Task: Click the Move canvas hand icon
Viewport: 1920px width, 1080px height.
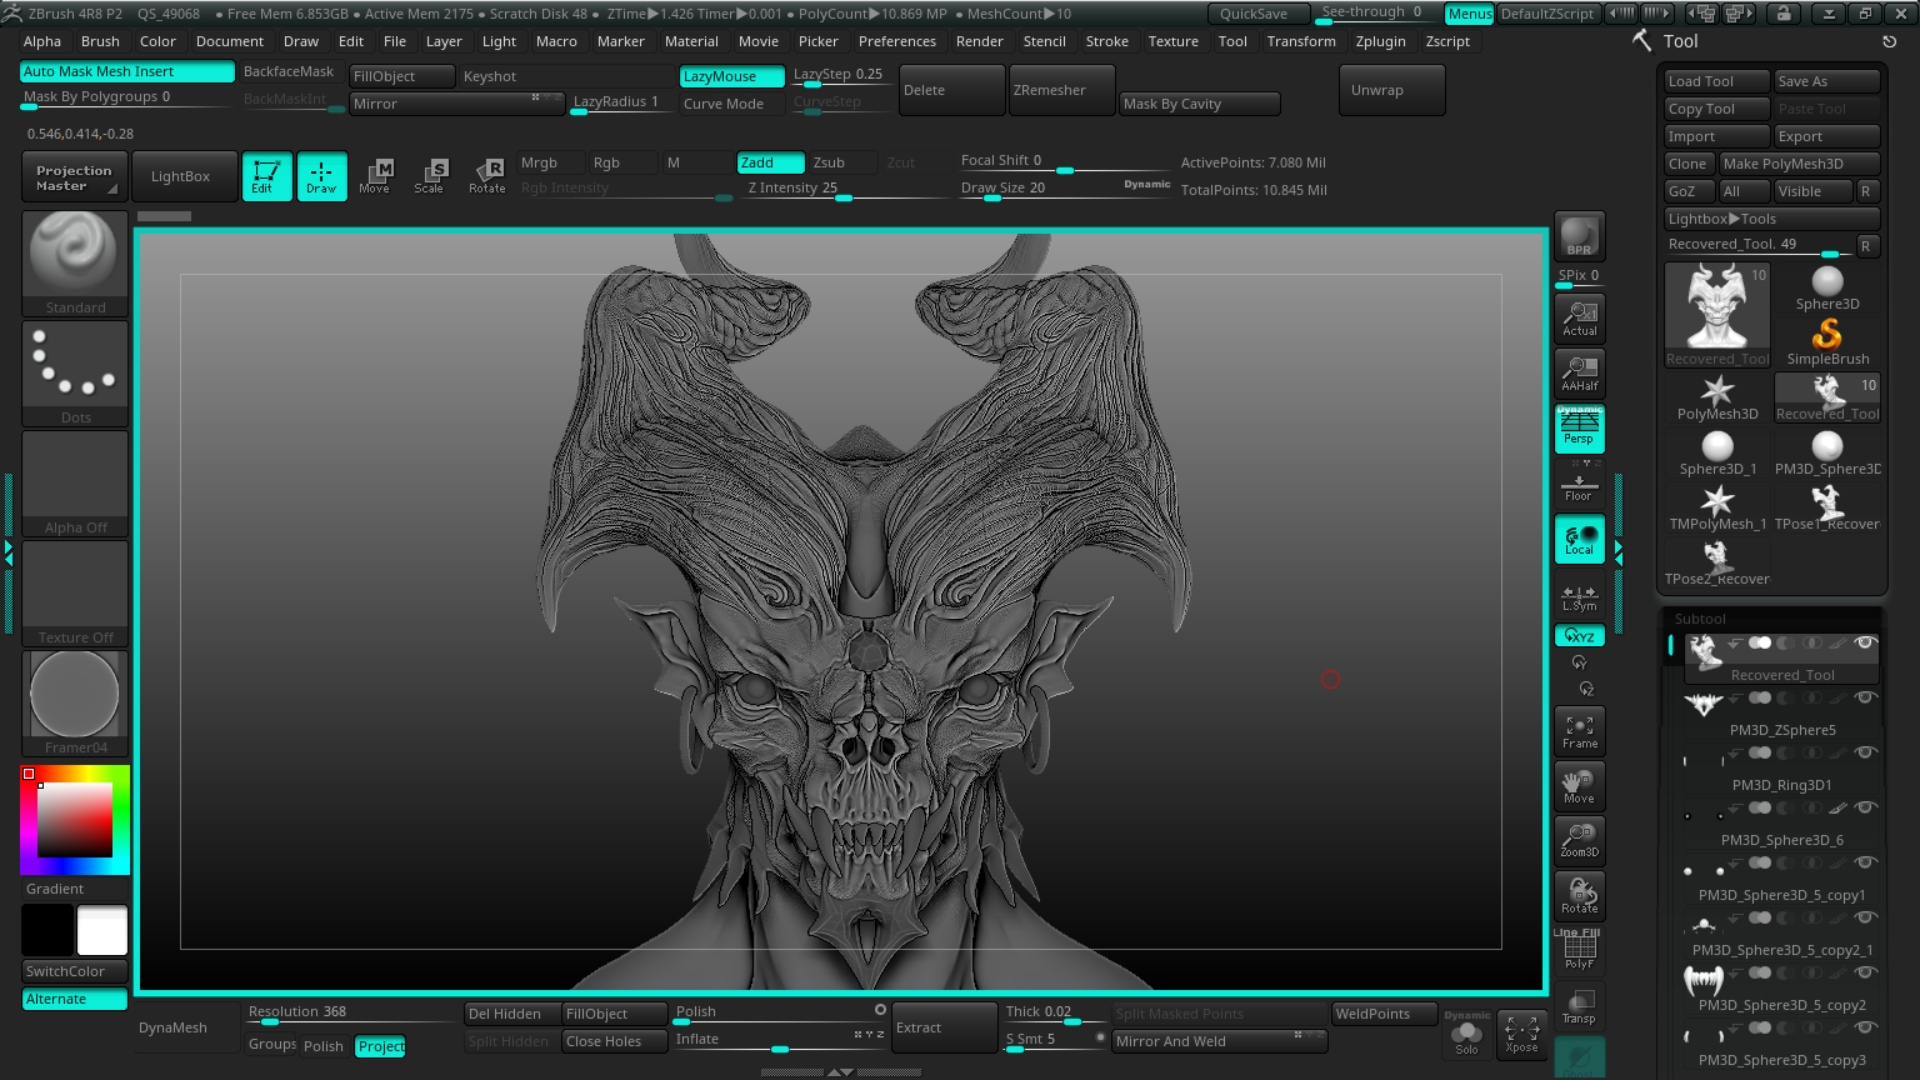Action: (1579, 786)
